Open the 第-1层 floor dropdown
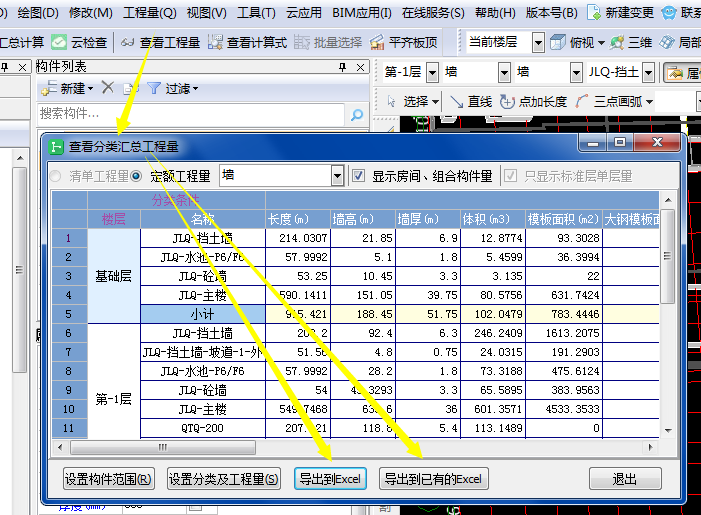The height and width of the screenshot is (515, 701). [432, 72]
